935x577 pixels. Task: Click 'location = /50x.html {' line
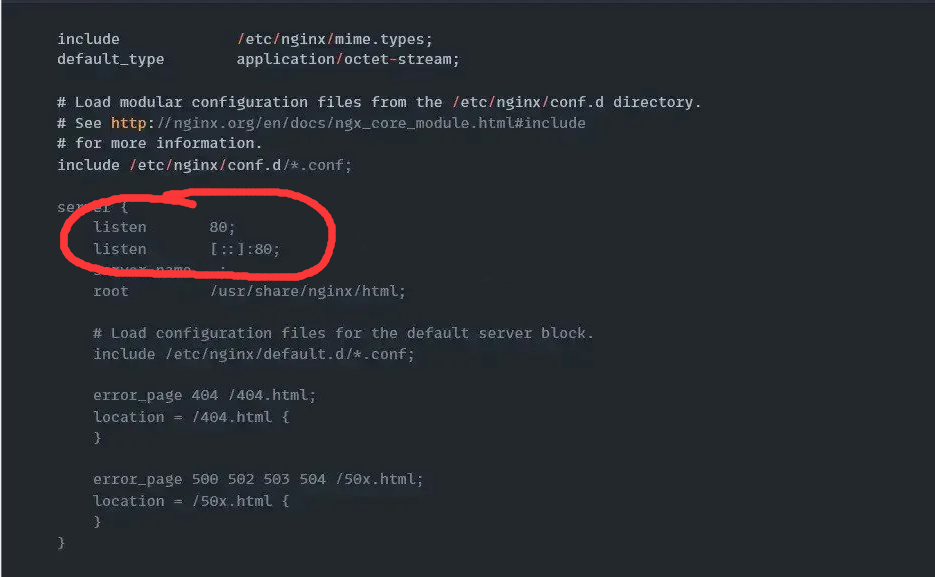(191, 501)
